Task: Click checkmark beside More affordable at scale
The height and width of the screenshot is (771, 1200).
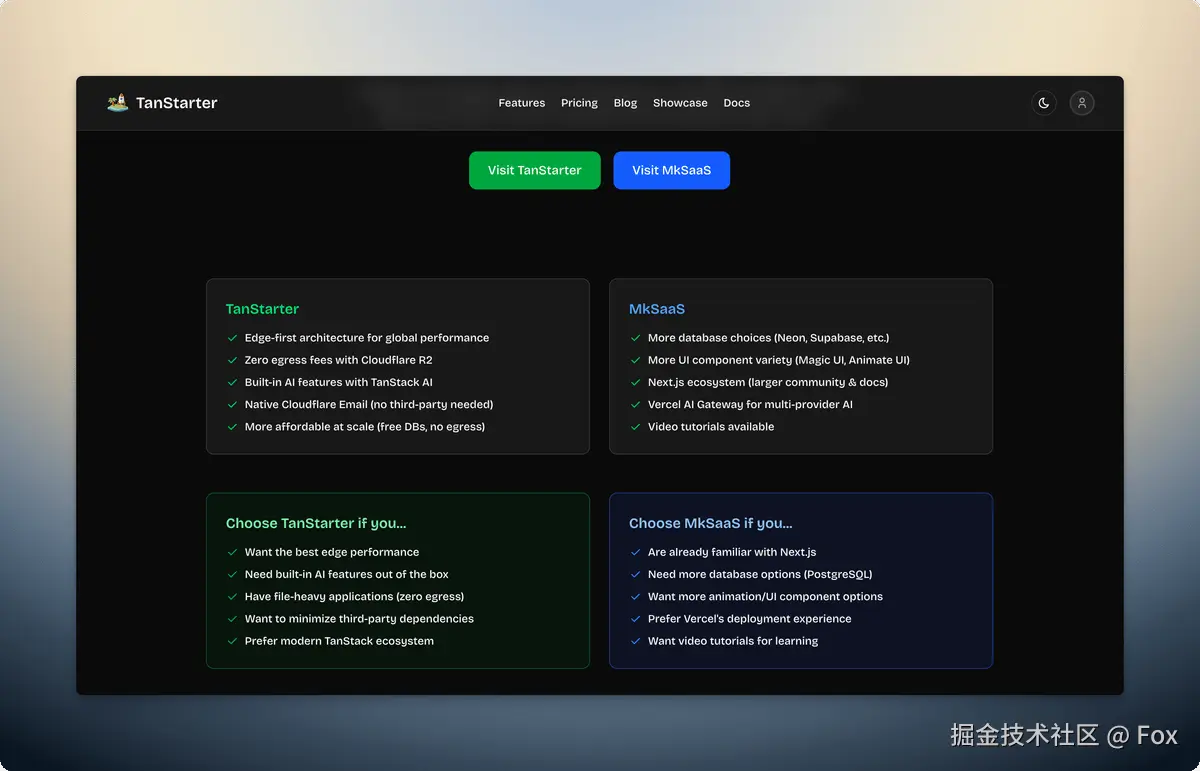Action: click(x=232, y=427)
